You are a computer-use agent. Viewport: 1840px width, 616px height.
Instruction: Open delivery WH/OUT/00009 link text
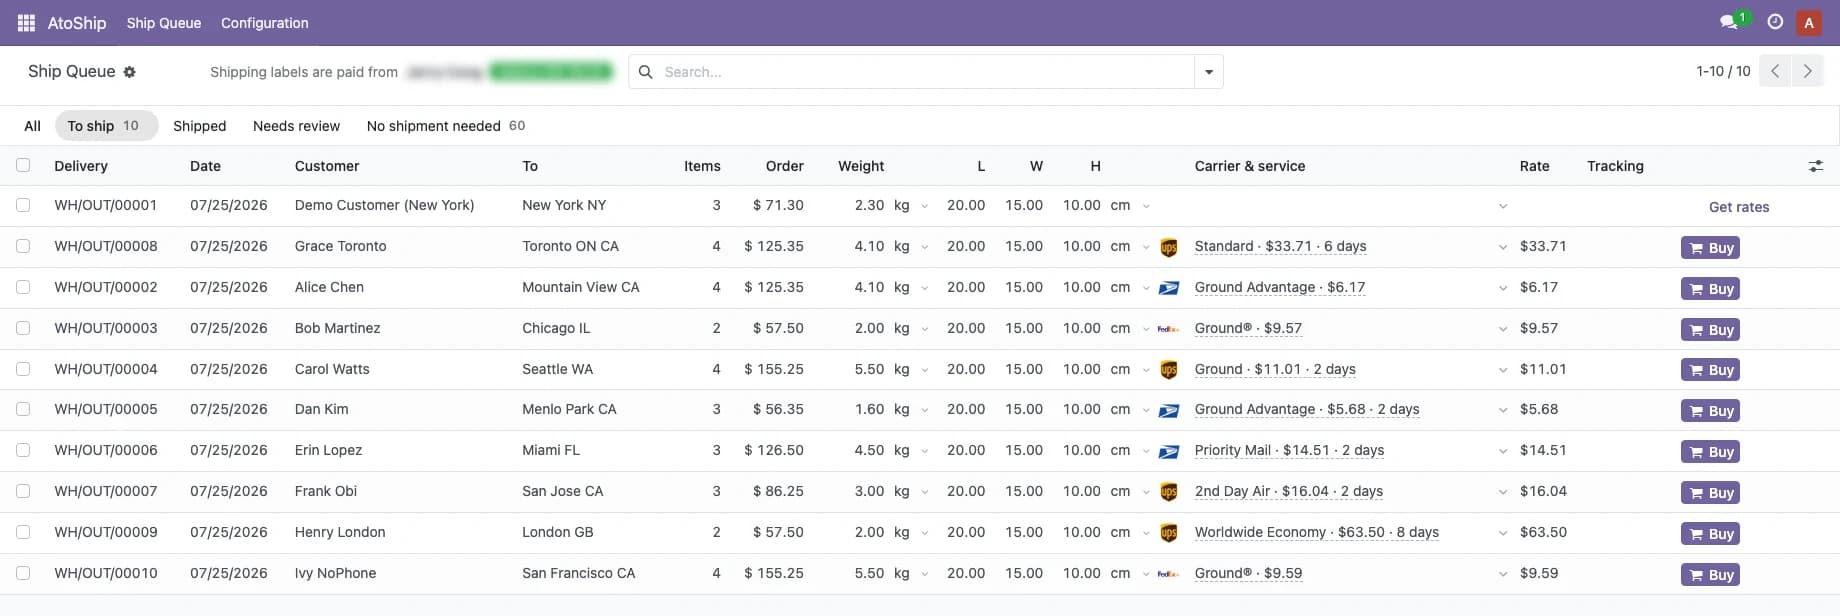click(x=106, y=532)
